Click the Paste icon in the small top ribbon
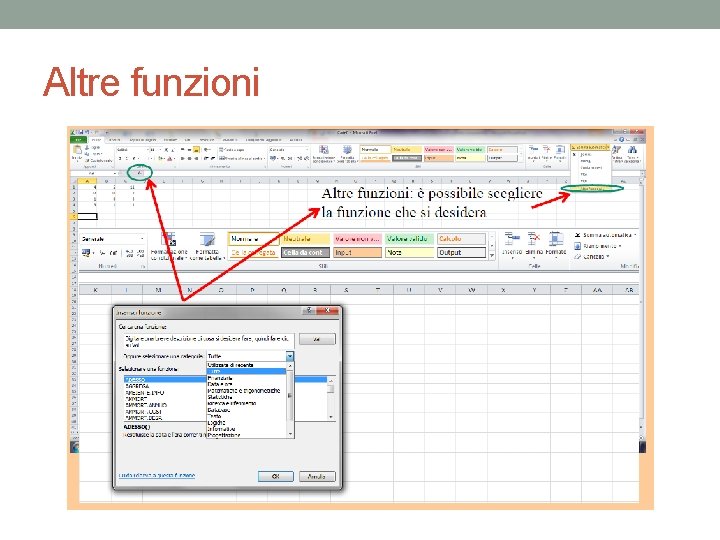Viewport: 720px width, 540px height. (x=77, y=151)
